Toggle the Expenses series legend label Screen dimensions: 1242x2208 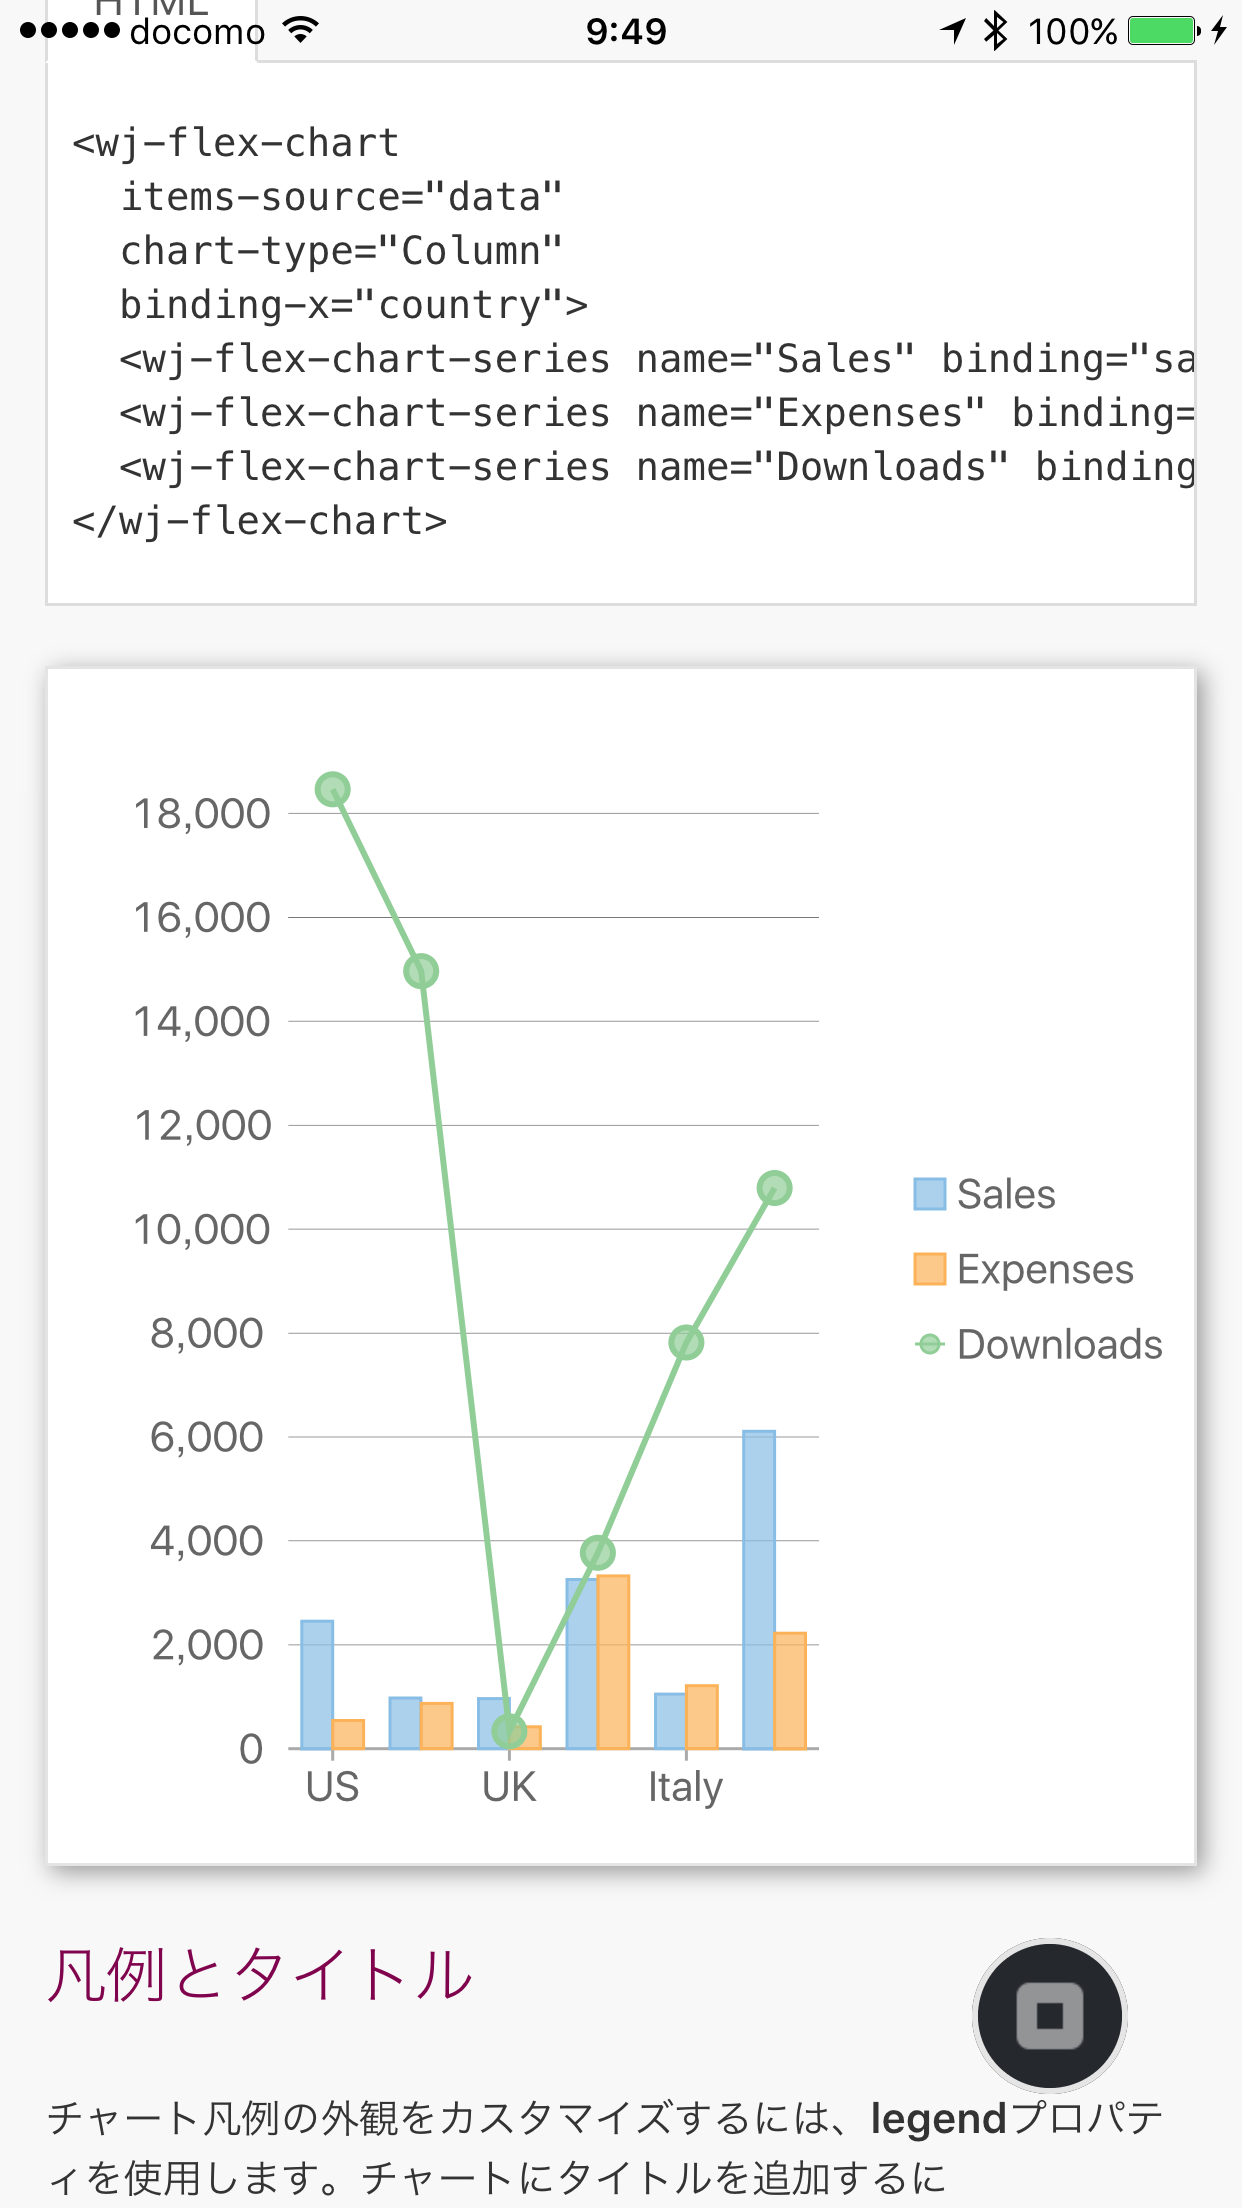[1044, 1270]
